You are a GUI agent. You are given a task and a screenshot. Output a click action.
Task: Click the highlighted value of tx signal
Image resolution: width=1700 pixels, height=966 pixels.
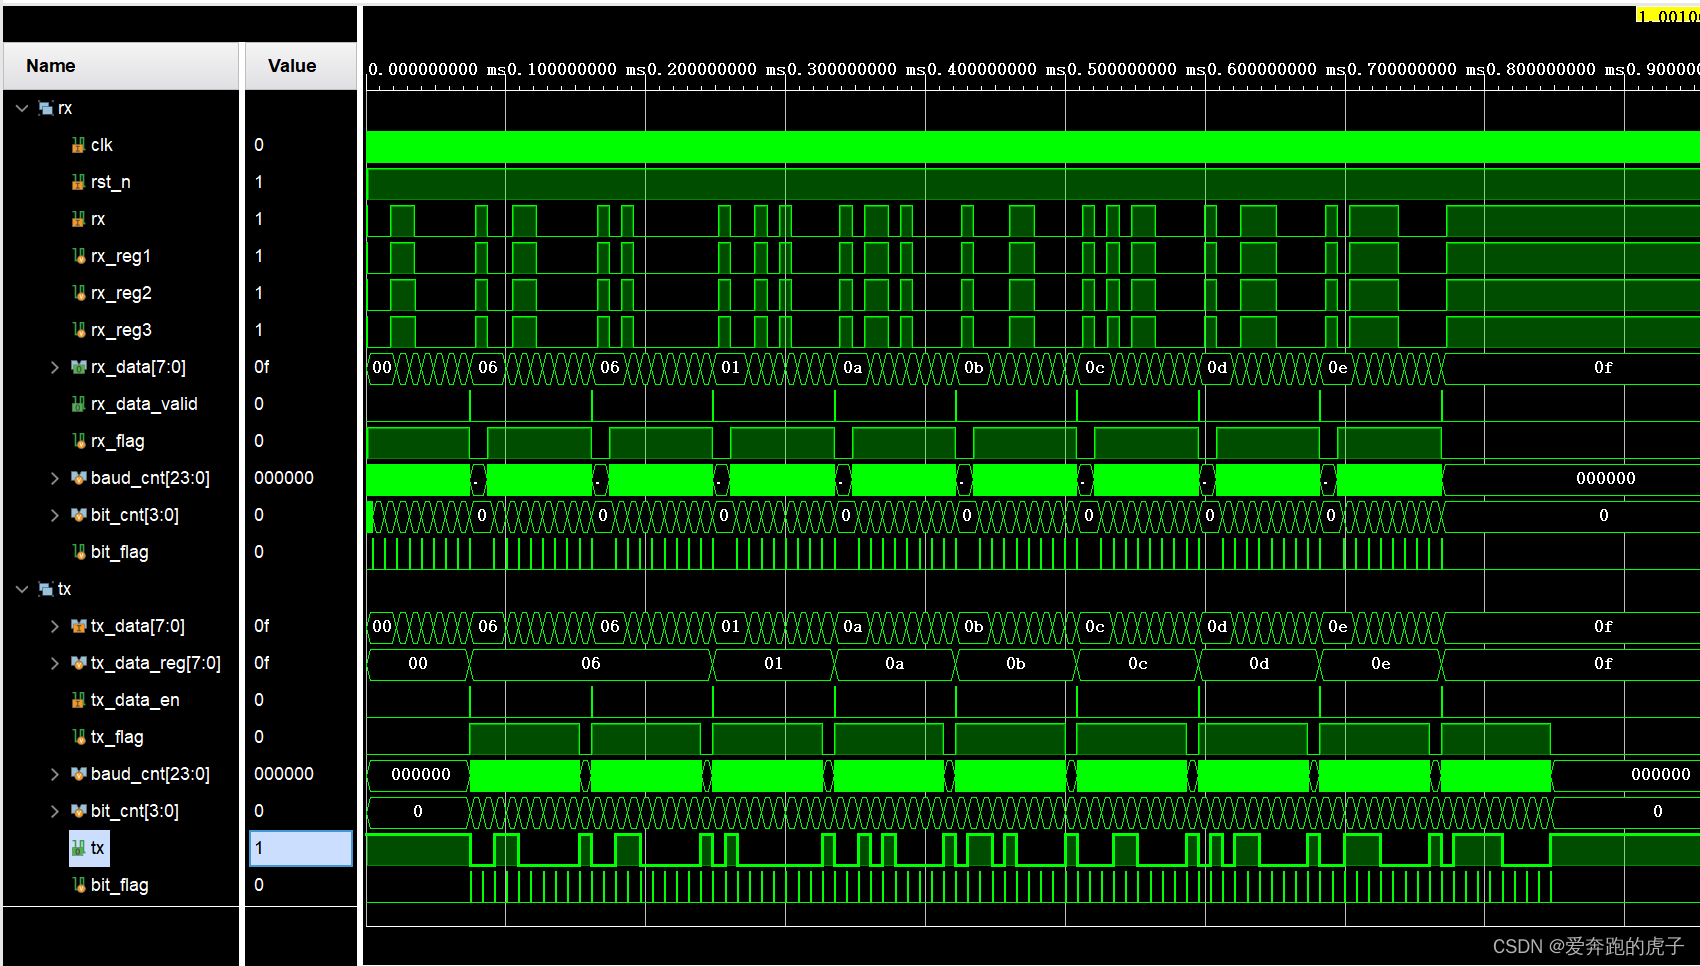pos(301,848)
